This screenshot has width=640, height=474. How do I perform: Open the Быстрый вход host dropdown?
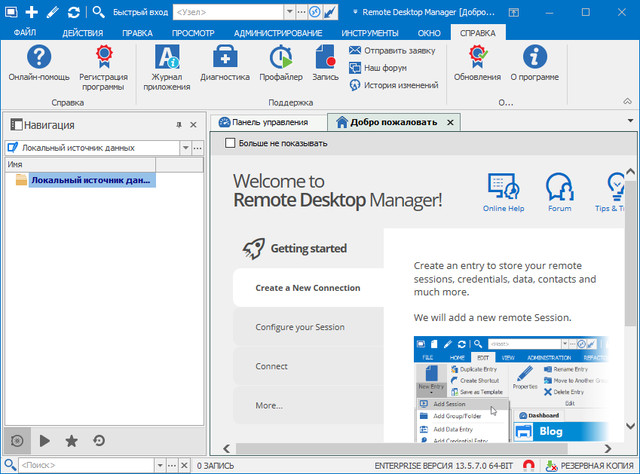tap(289, 12)
